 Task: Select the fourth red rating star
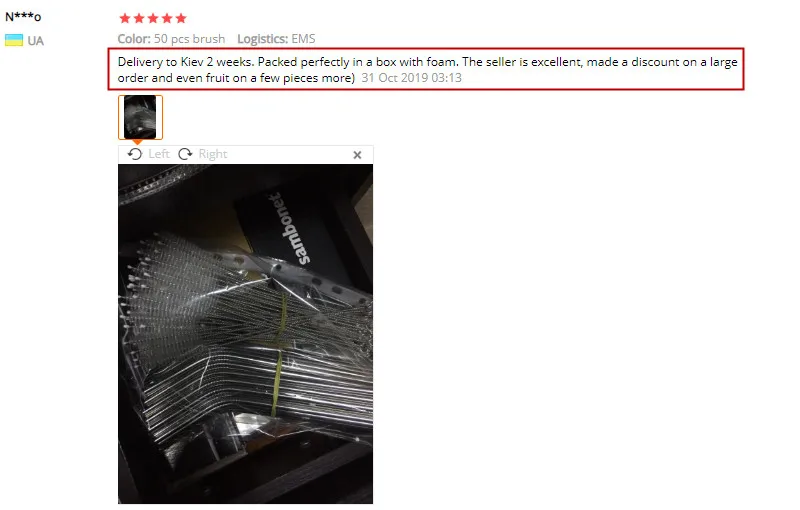tap(167, 18)
